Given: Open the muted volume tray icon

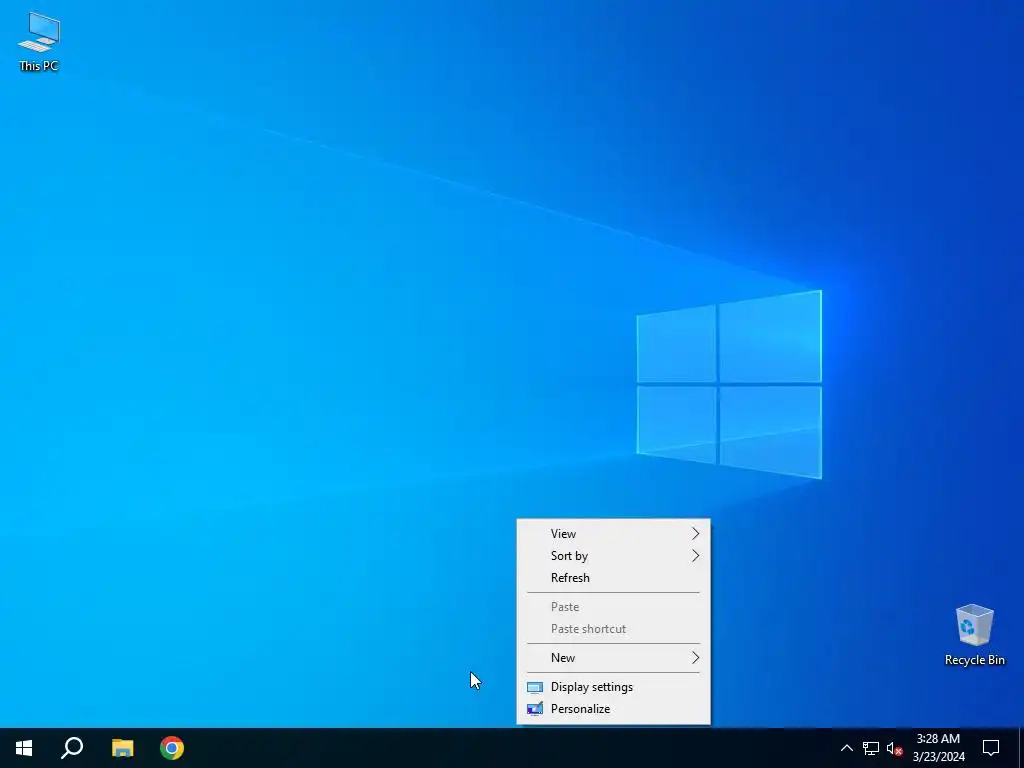Looking at the screenshot, I should pos(894,748).
